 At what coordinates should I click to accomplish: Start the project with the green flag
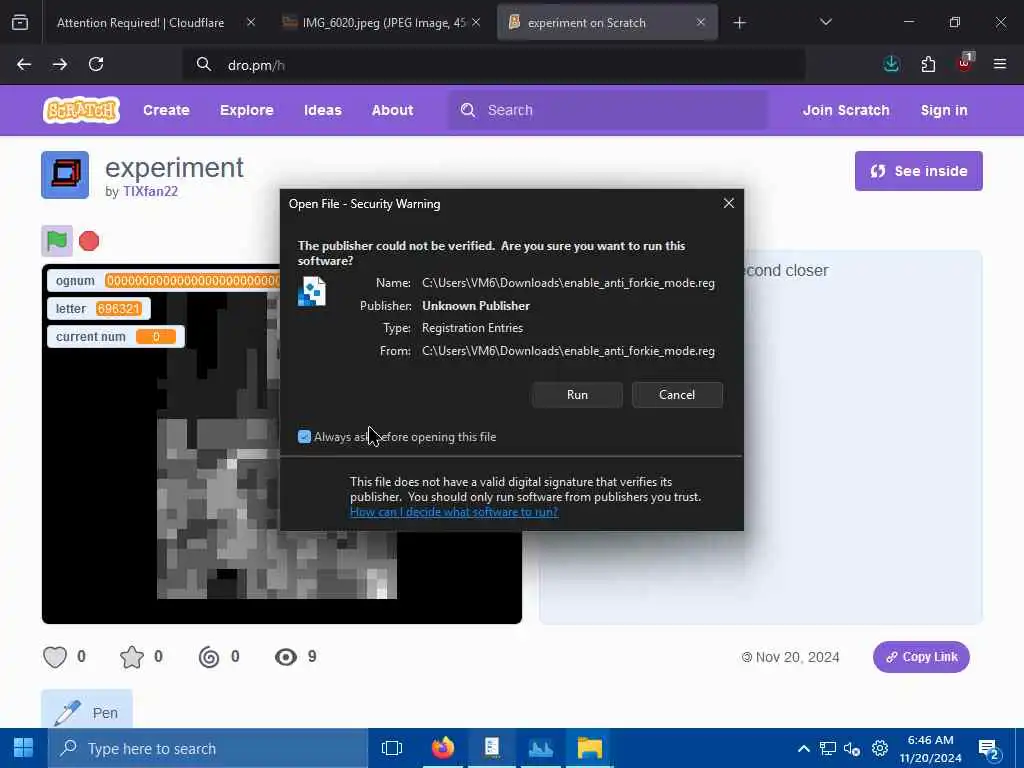click(57, 241)
